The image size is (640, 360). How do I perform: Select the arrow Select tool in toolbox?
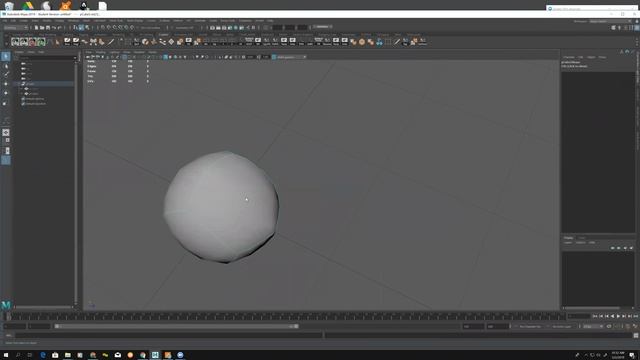(x=6, y=56)
